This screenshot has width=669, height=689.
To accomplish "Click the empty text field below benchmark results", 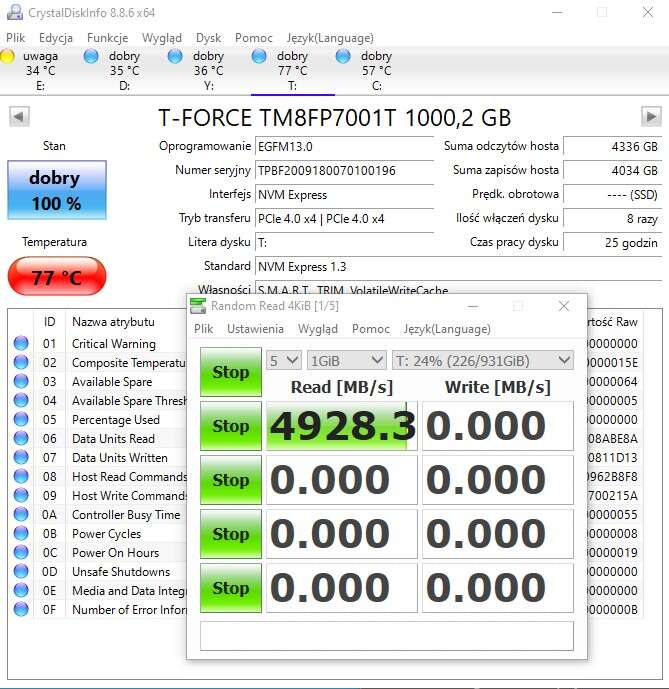I will (387, 636).
